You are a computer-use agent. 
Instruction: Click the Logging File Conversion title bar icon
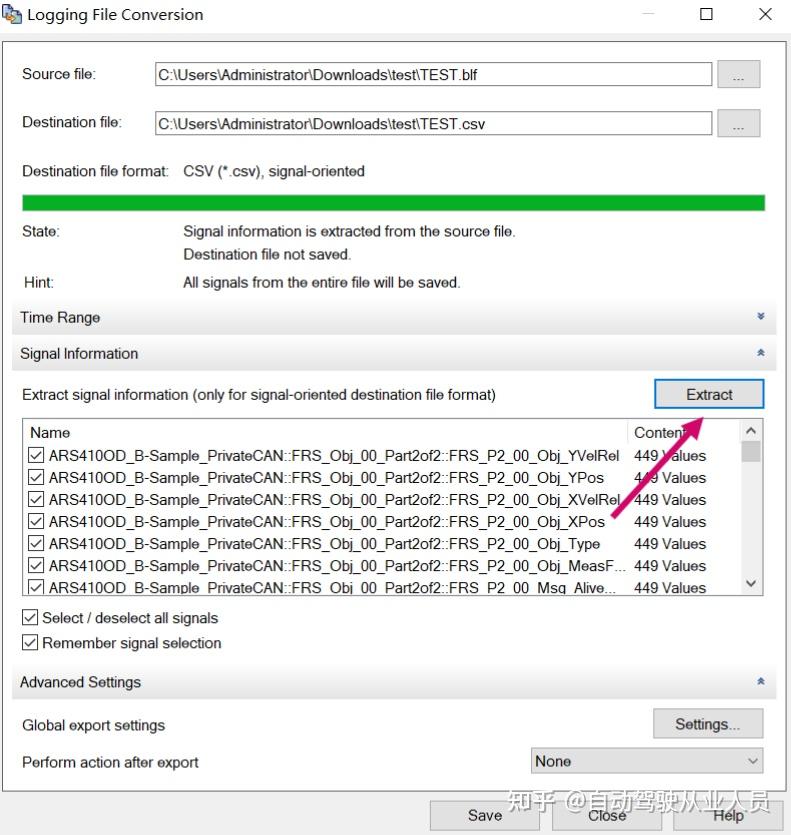(12, 14)
